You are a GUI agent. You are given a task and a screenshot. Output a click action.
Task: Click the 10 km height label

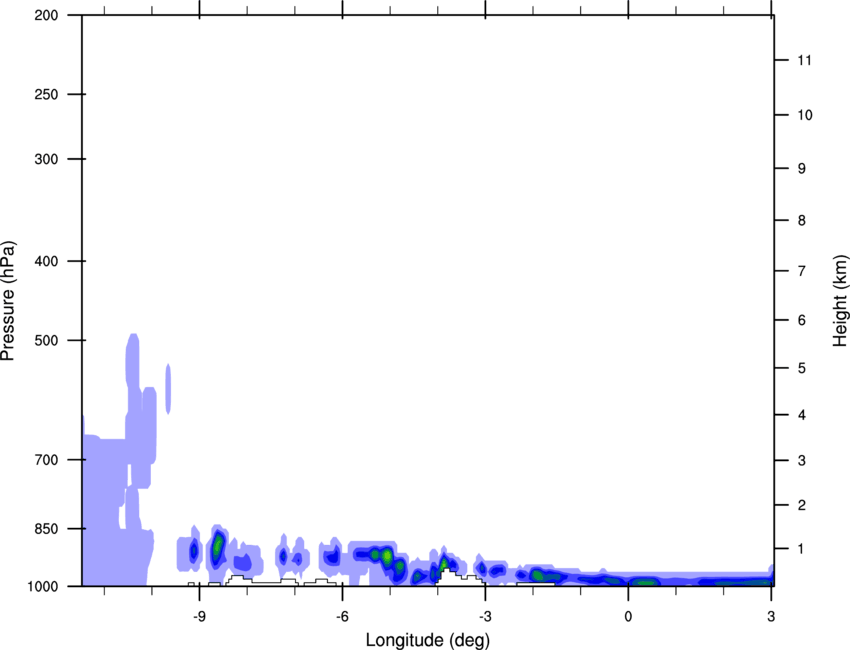click(805, 115)
